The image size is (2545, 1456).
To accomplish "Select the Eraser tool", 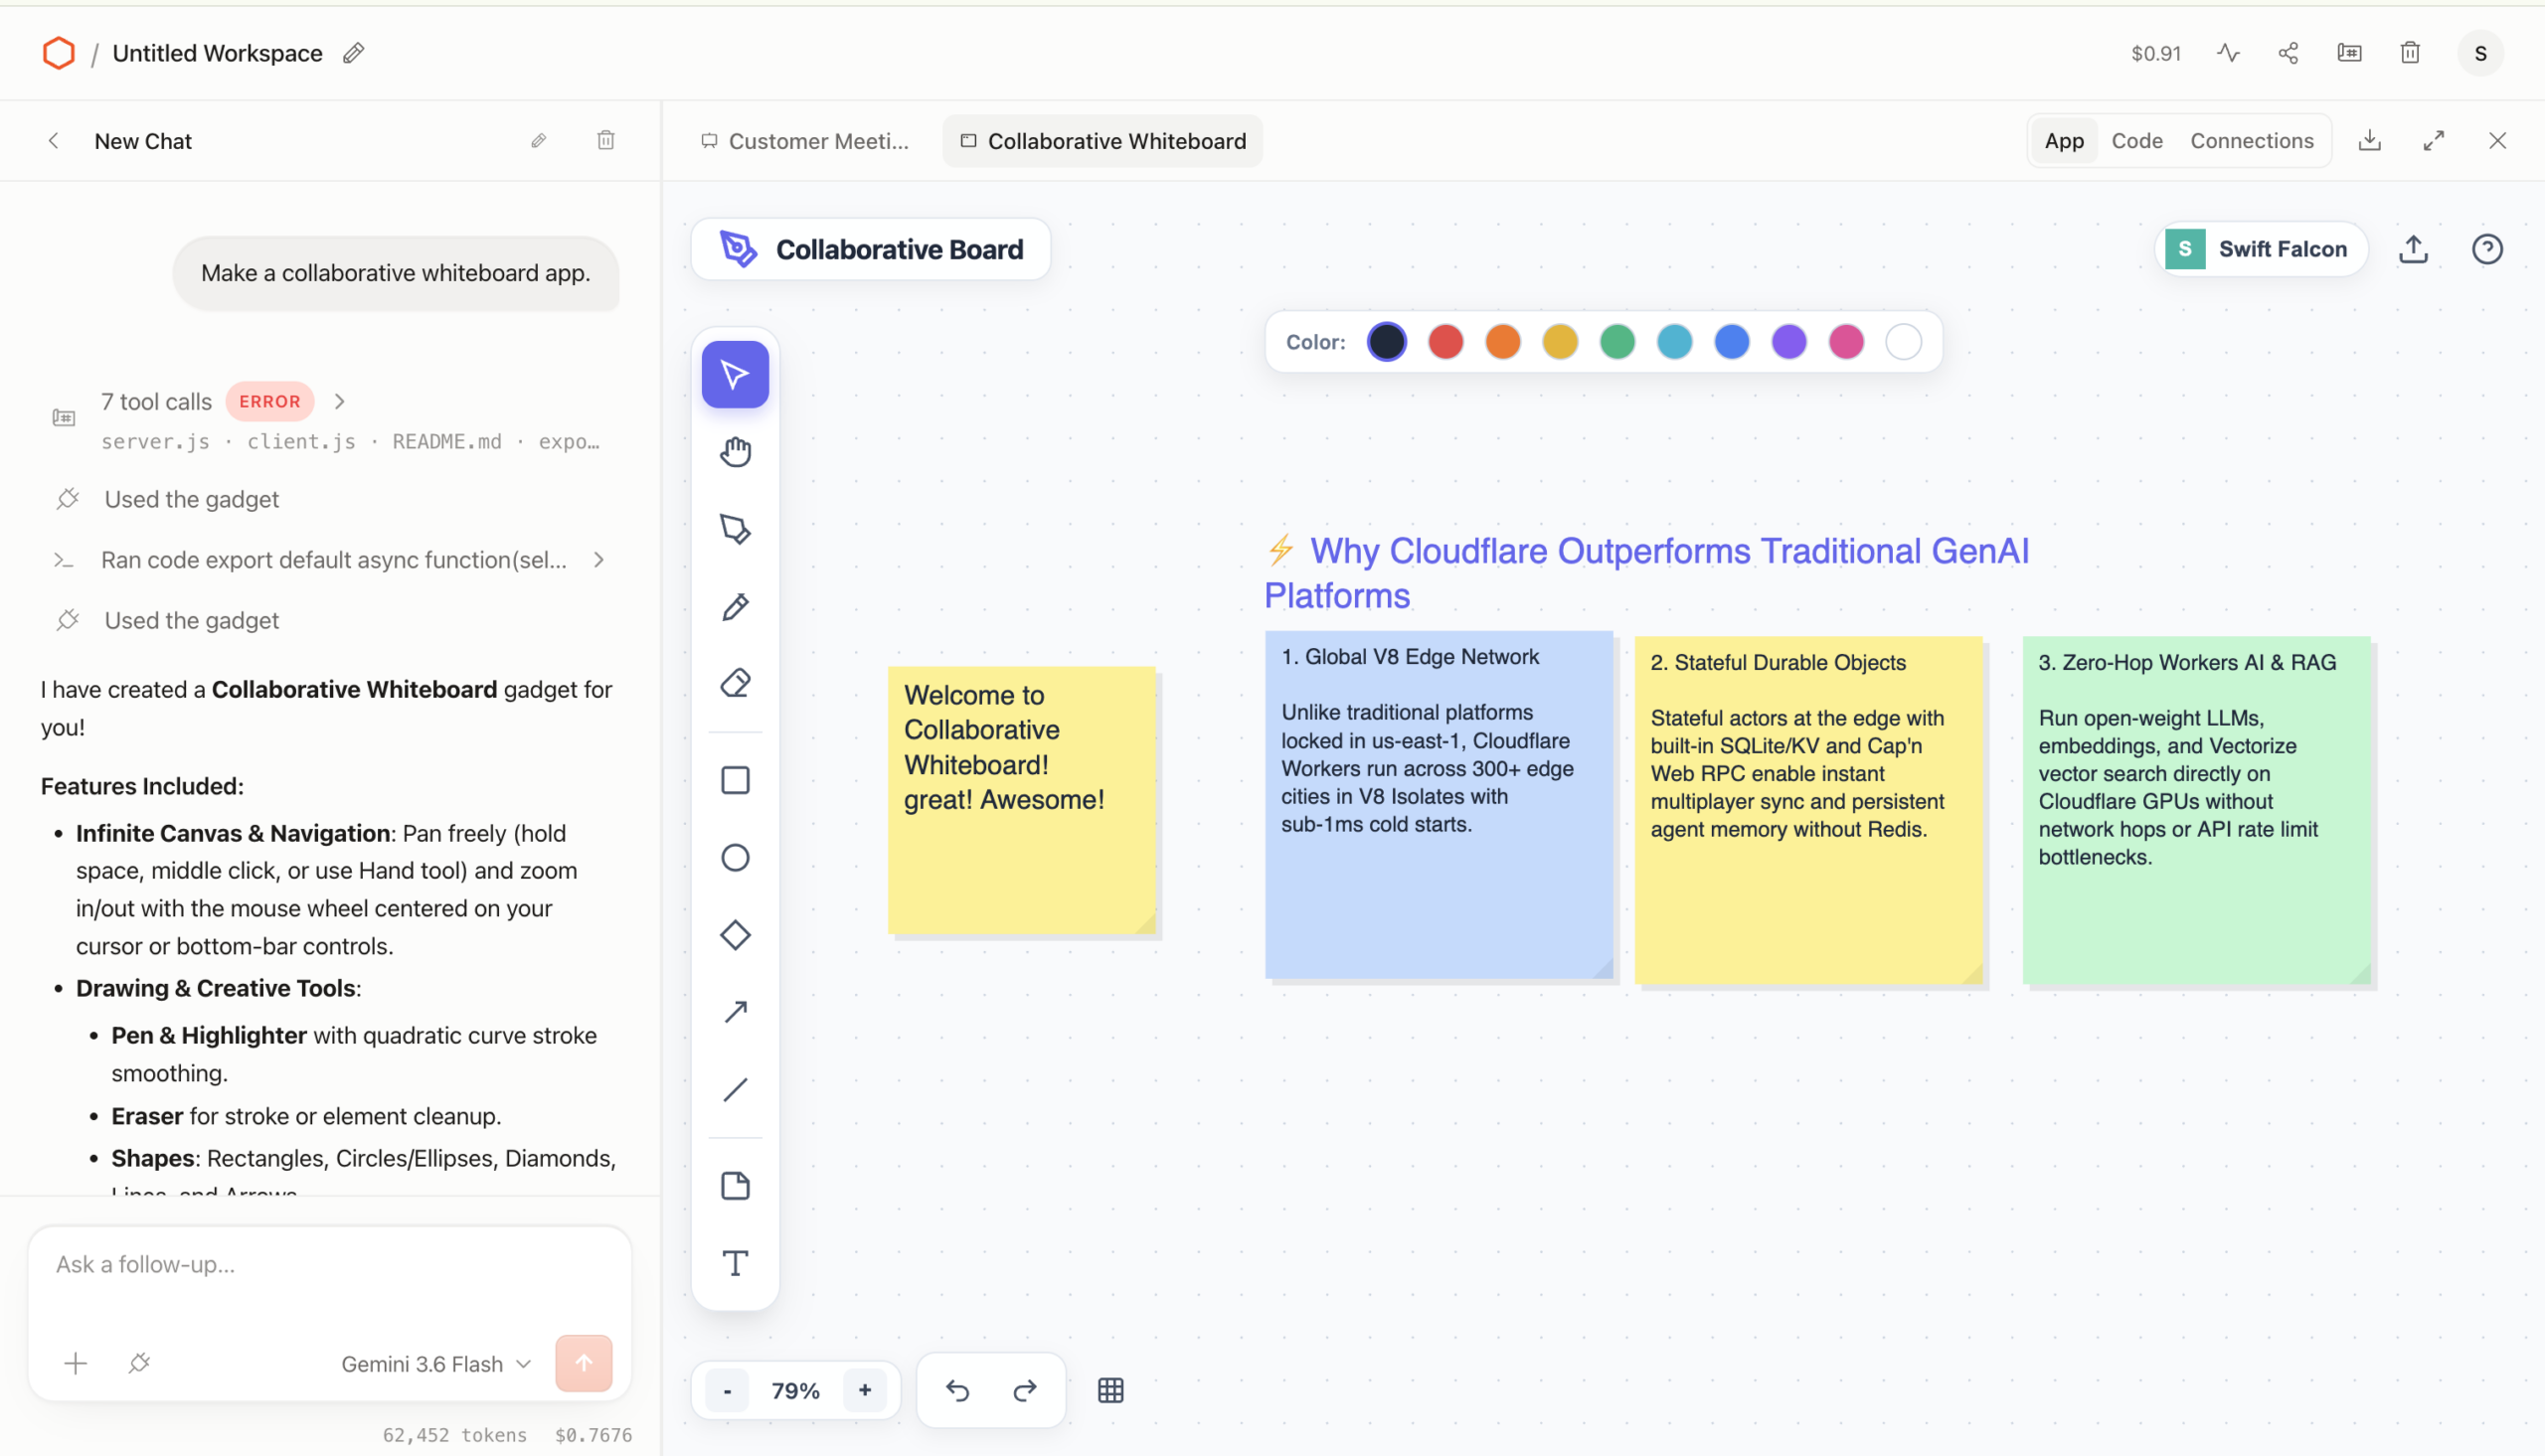I will [735, 684].
